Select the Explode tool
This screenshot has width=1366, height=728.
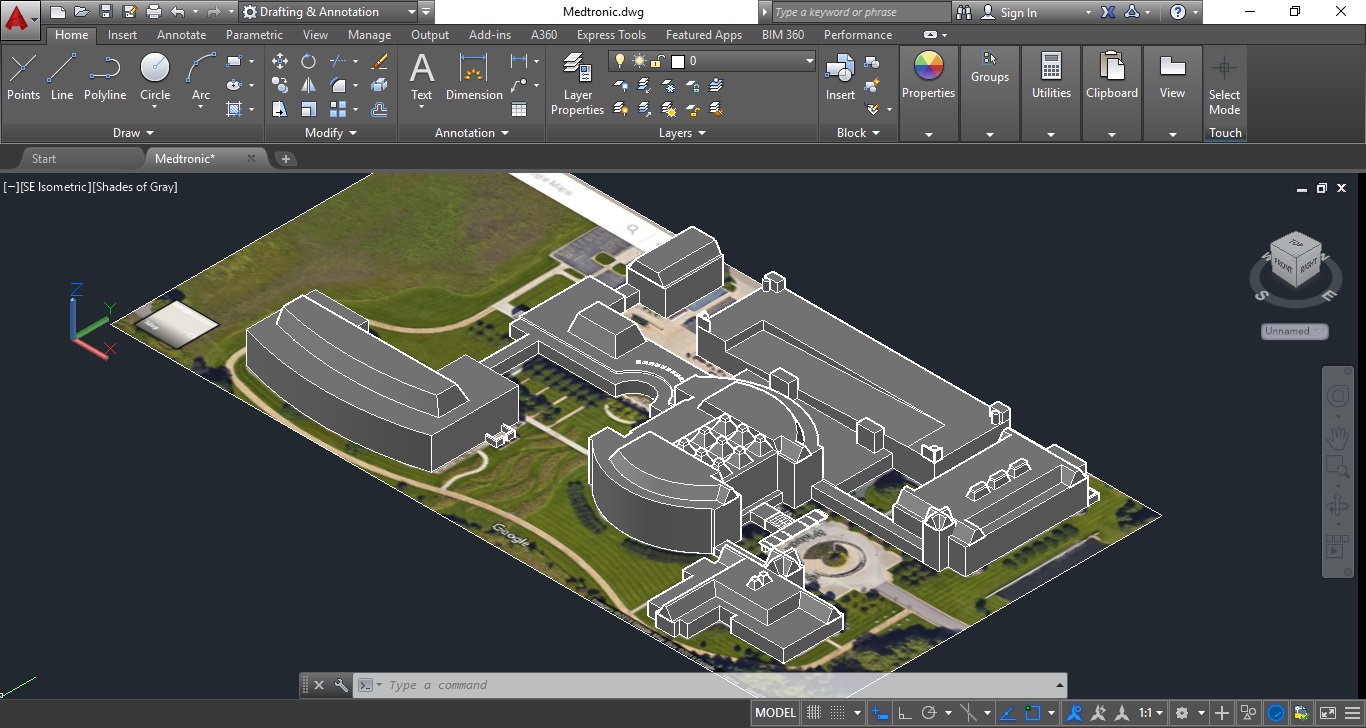(380, 86)
